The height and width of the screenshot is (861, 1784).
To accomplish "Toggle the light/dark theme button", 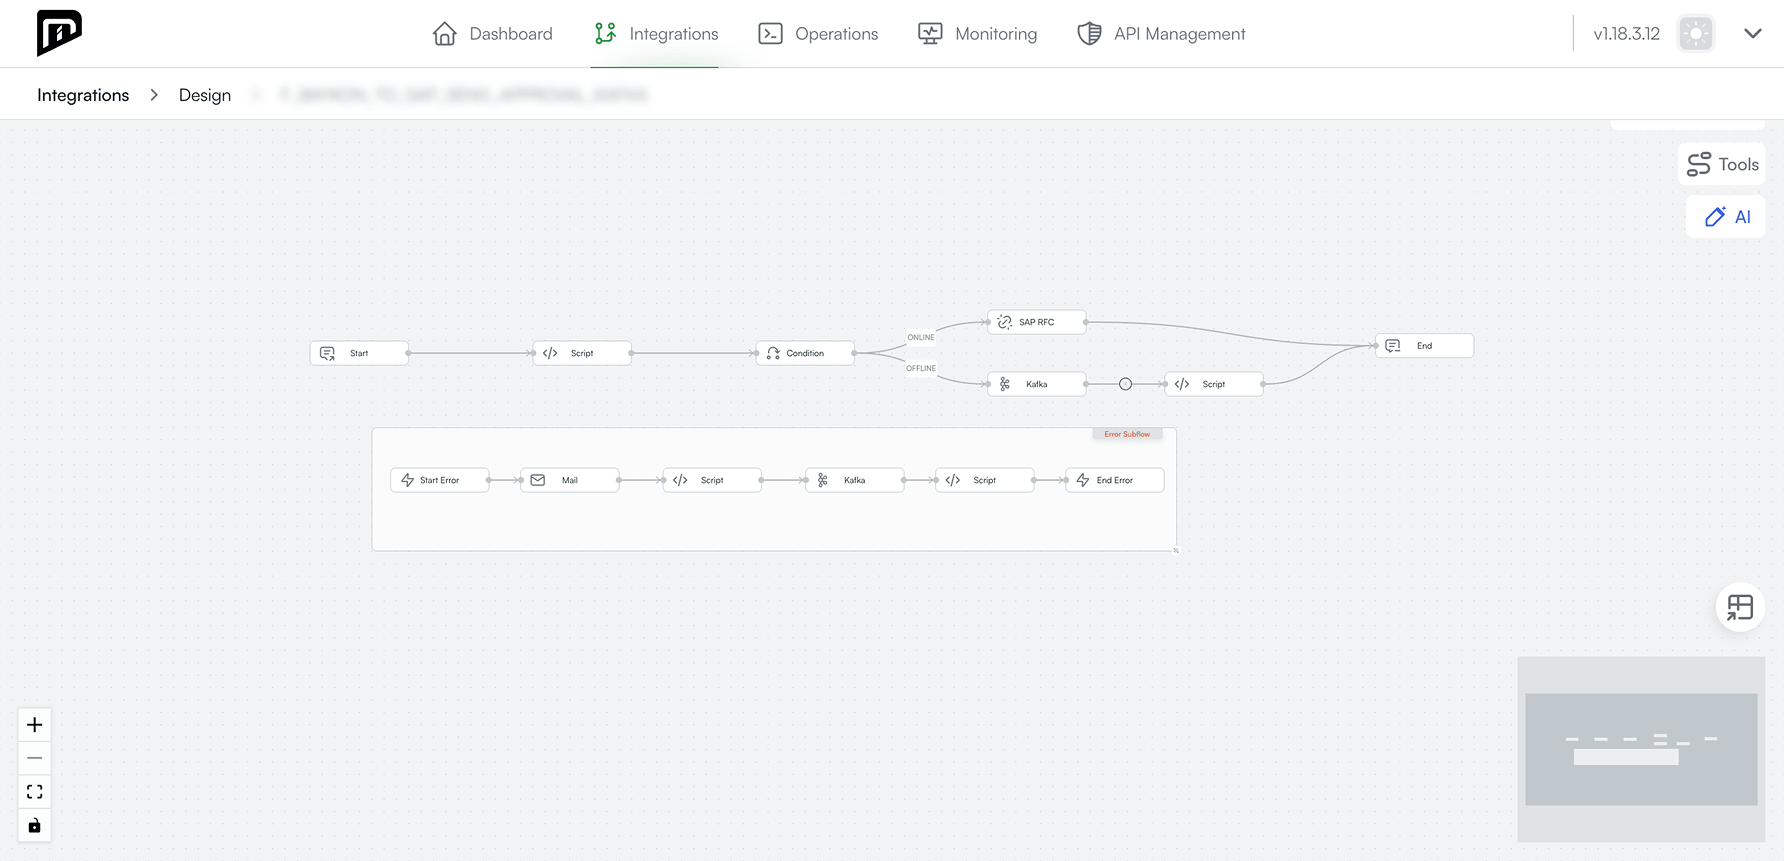I will click(1696, 34).
